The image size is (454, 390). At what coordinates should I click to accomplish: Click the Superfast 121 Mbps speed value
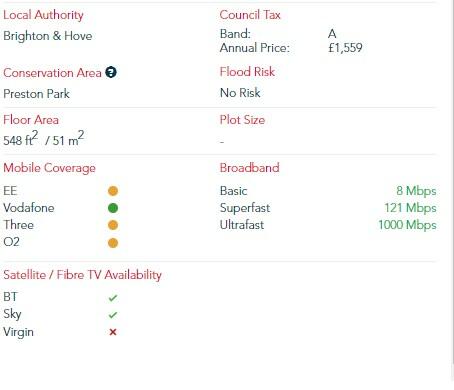(410, 208)
